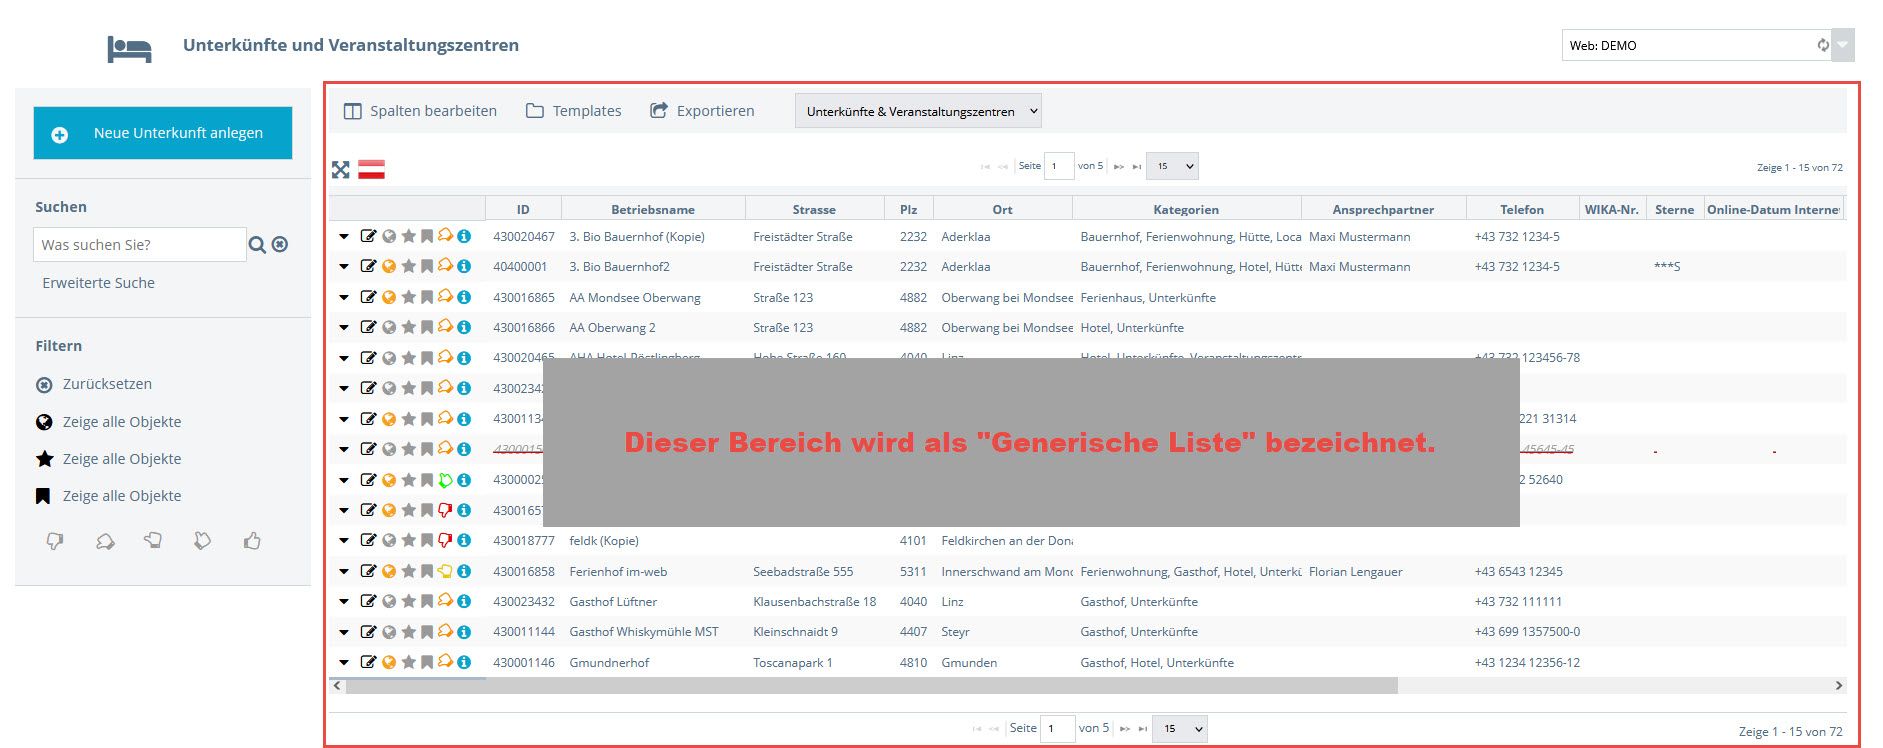
Task: Star the AA Mondsee Oberwang row
Action: [408, 297]
